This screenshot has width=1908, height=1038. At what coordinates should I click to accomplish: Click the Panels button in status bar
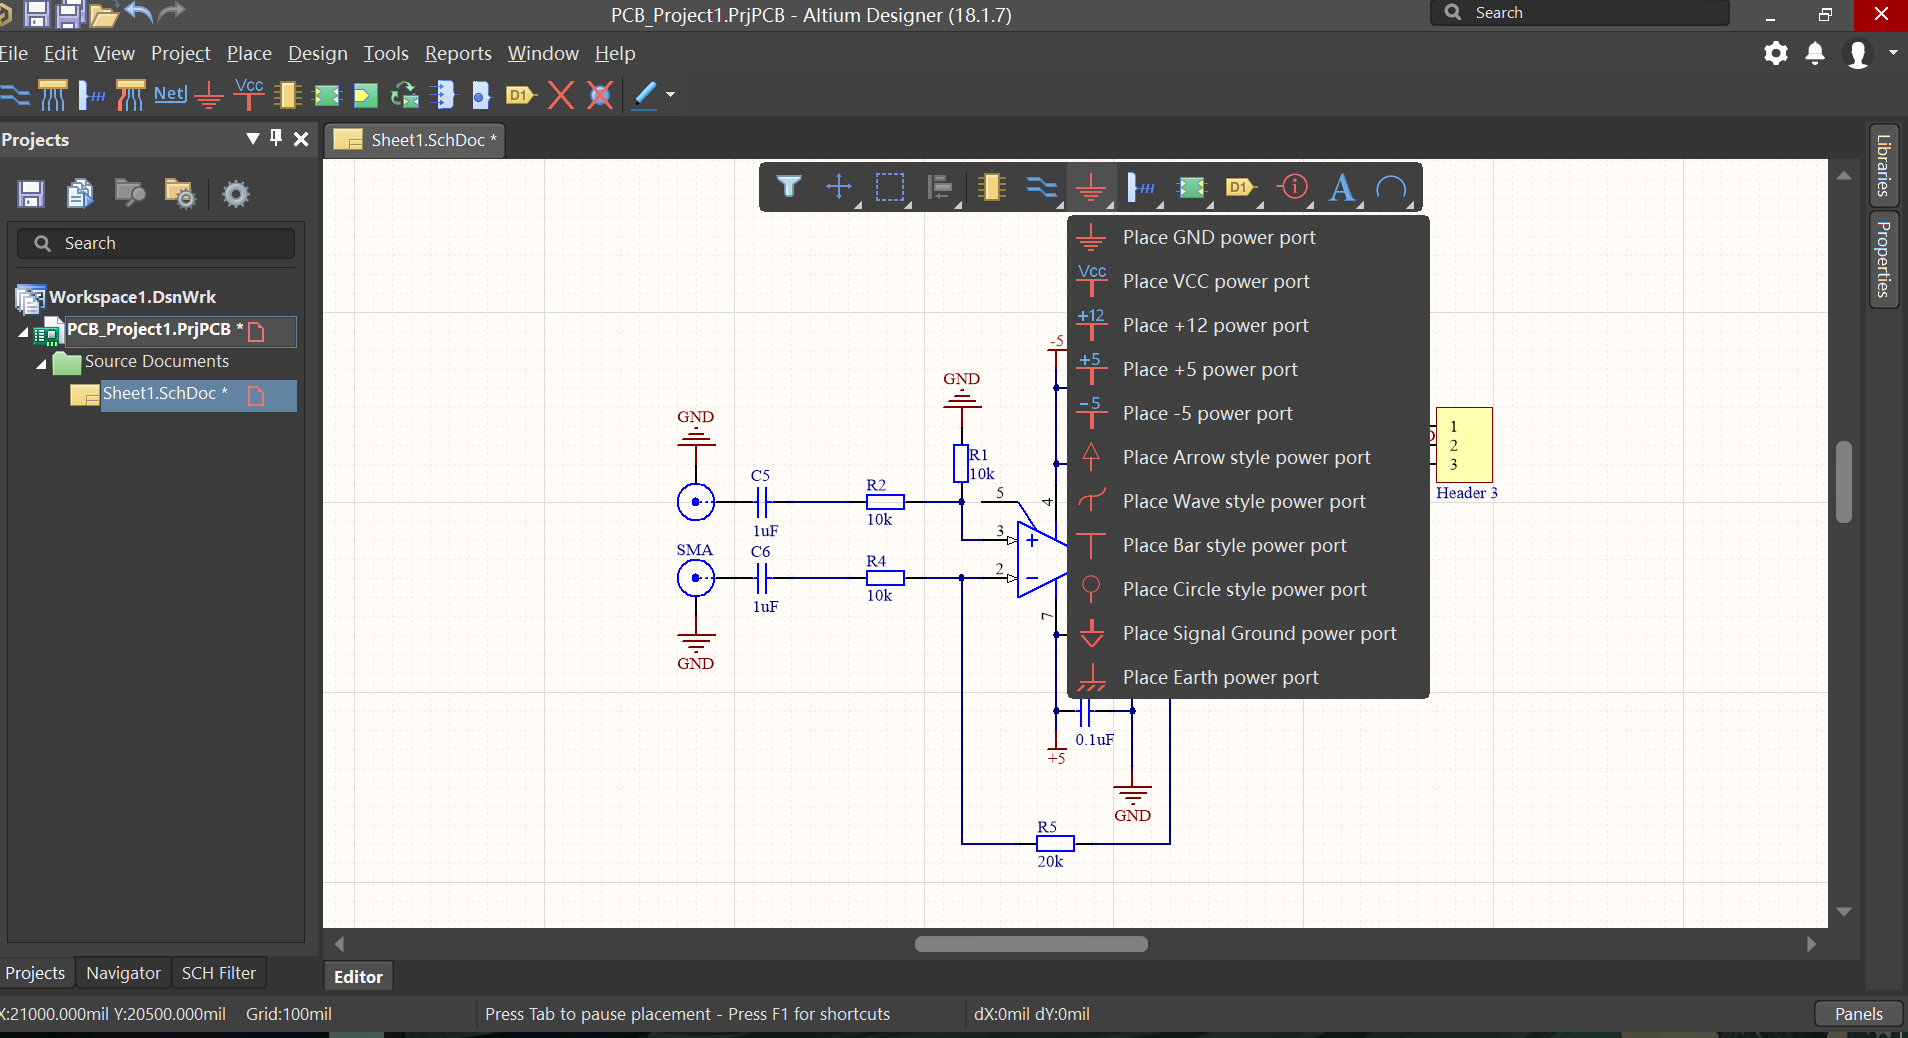[1859, 1014]
